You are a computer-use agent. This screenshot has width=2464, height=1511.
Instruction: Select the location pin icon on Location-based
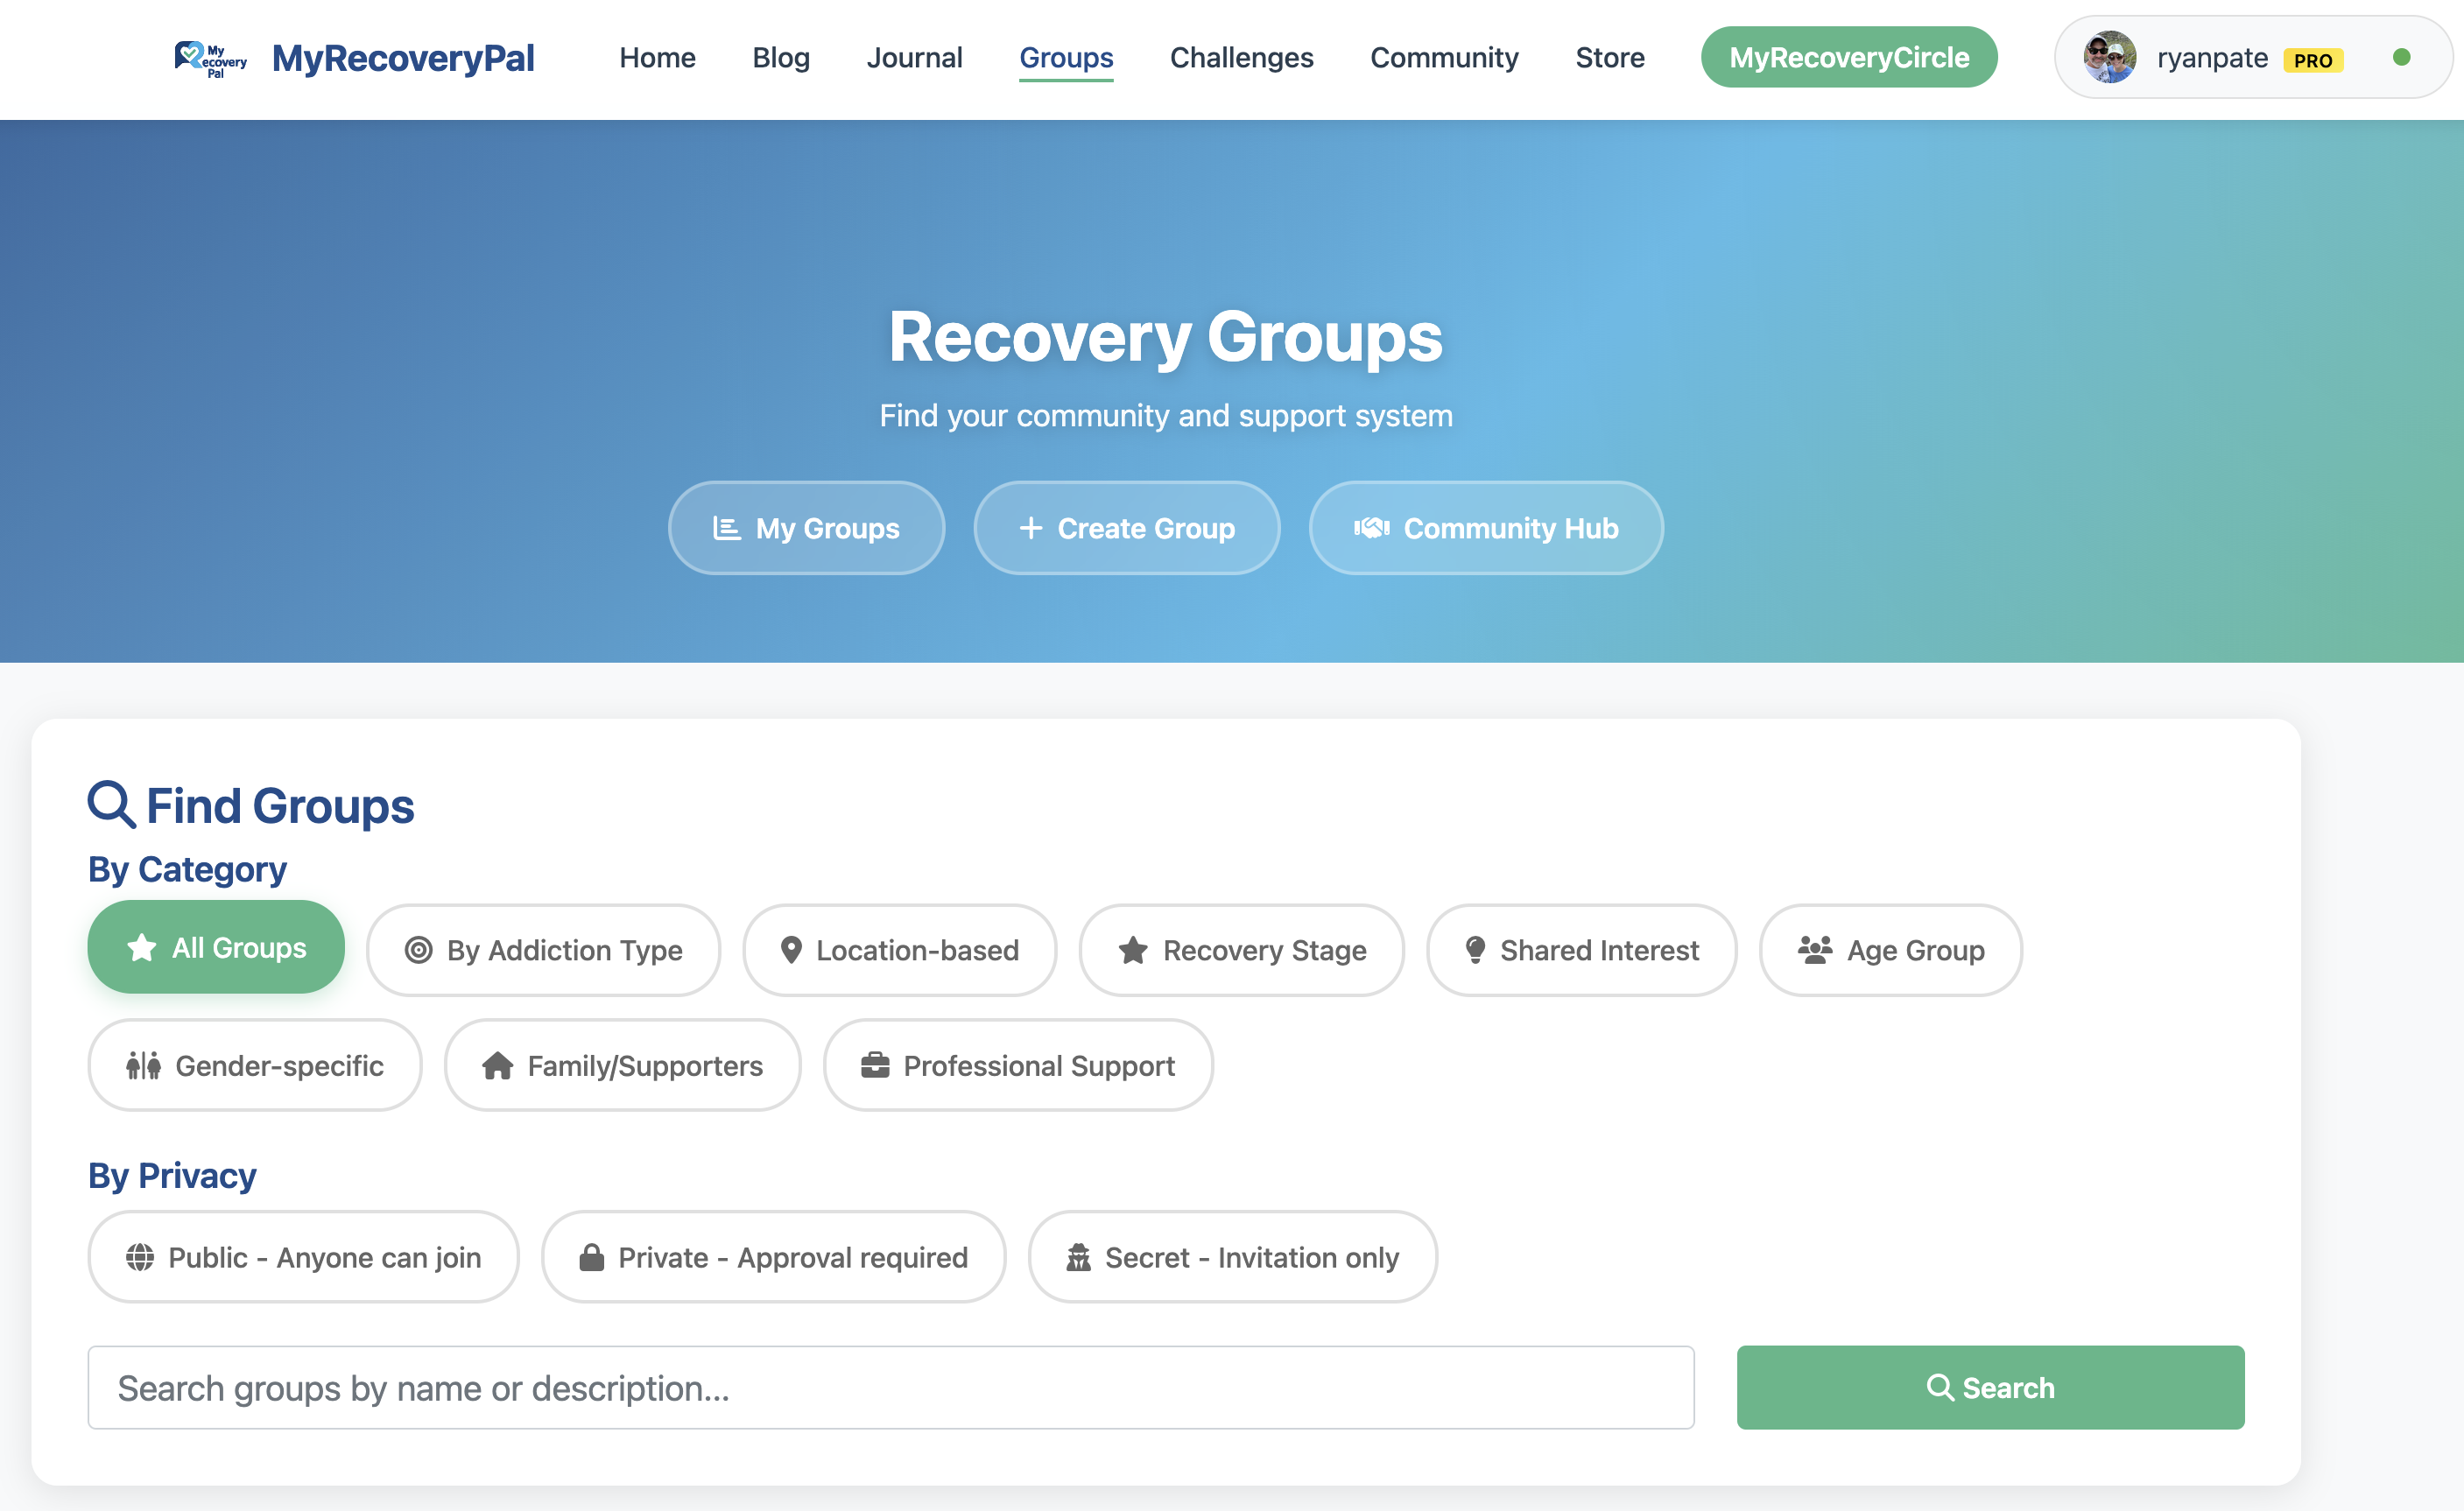792,950
